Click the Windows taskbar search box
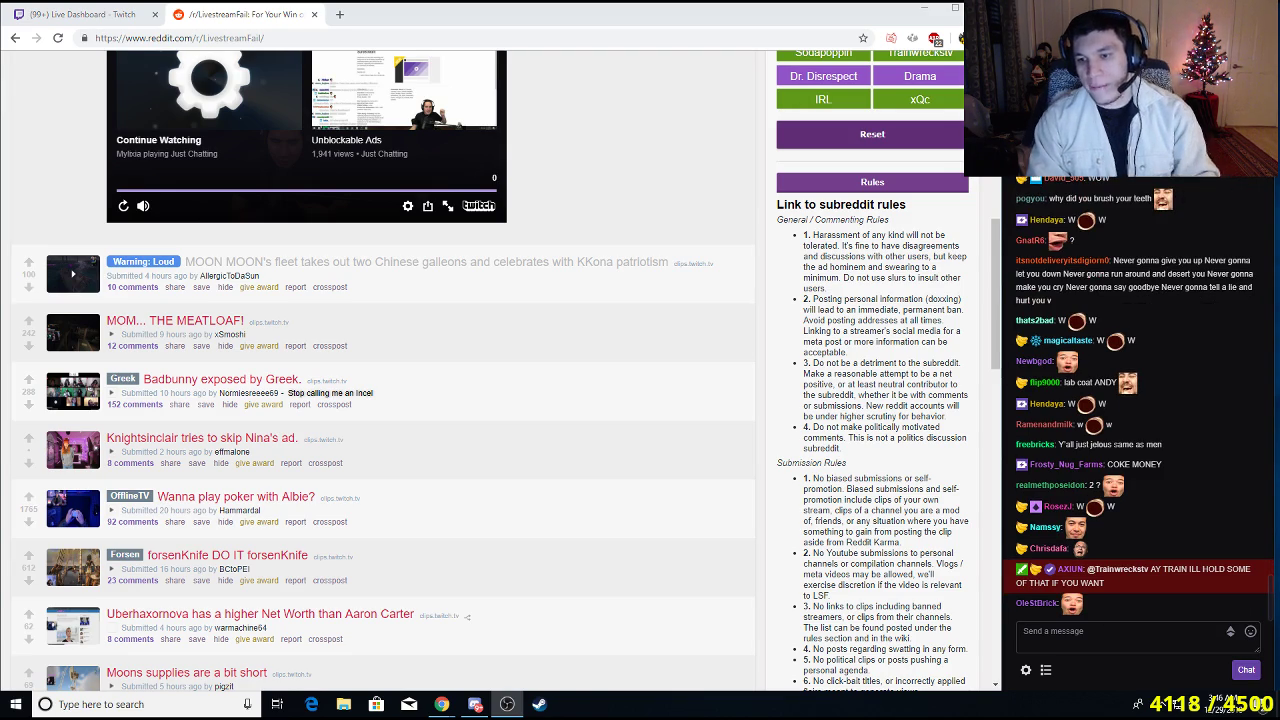 tap(145, 704)
